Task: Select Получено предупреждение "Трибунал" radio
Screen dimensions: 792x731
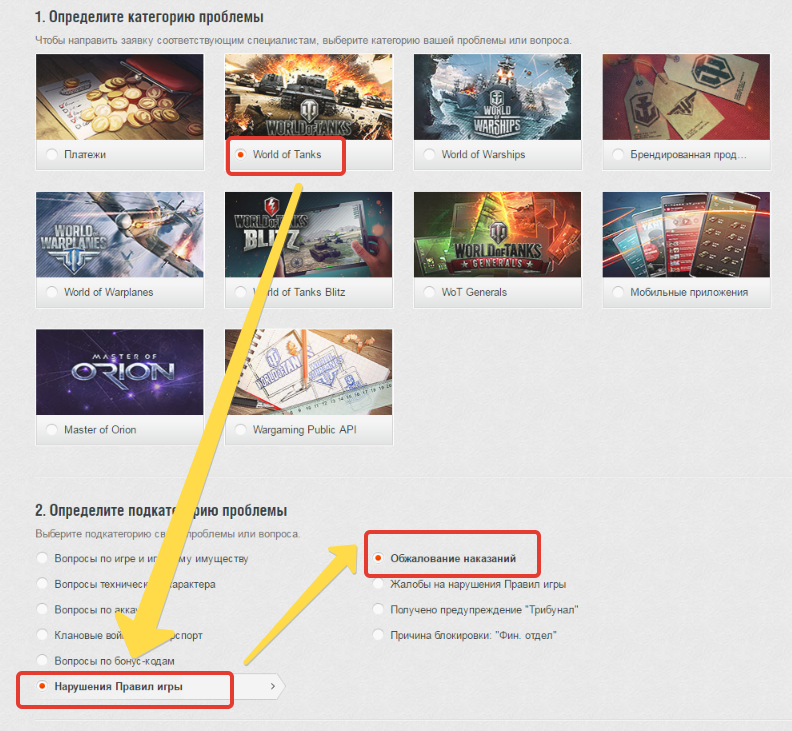Action: pos(378,609)
